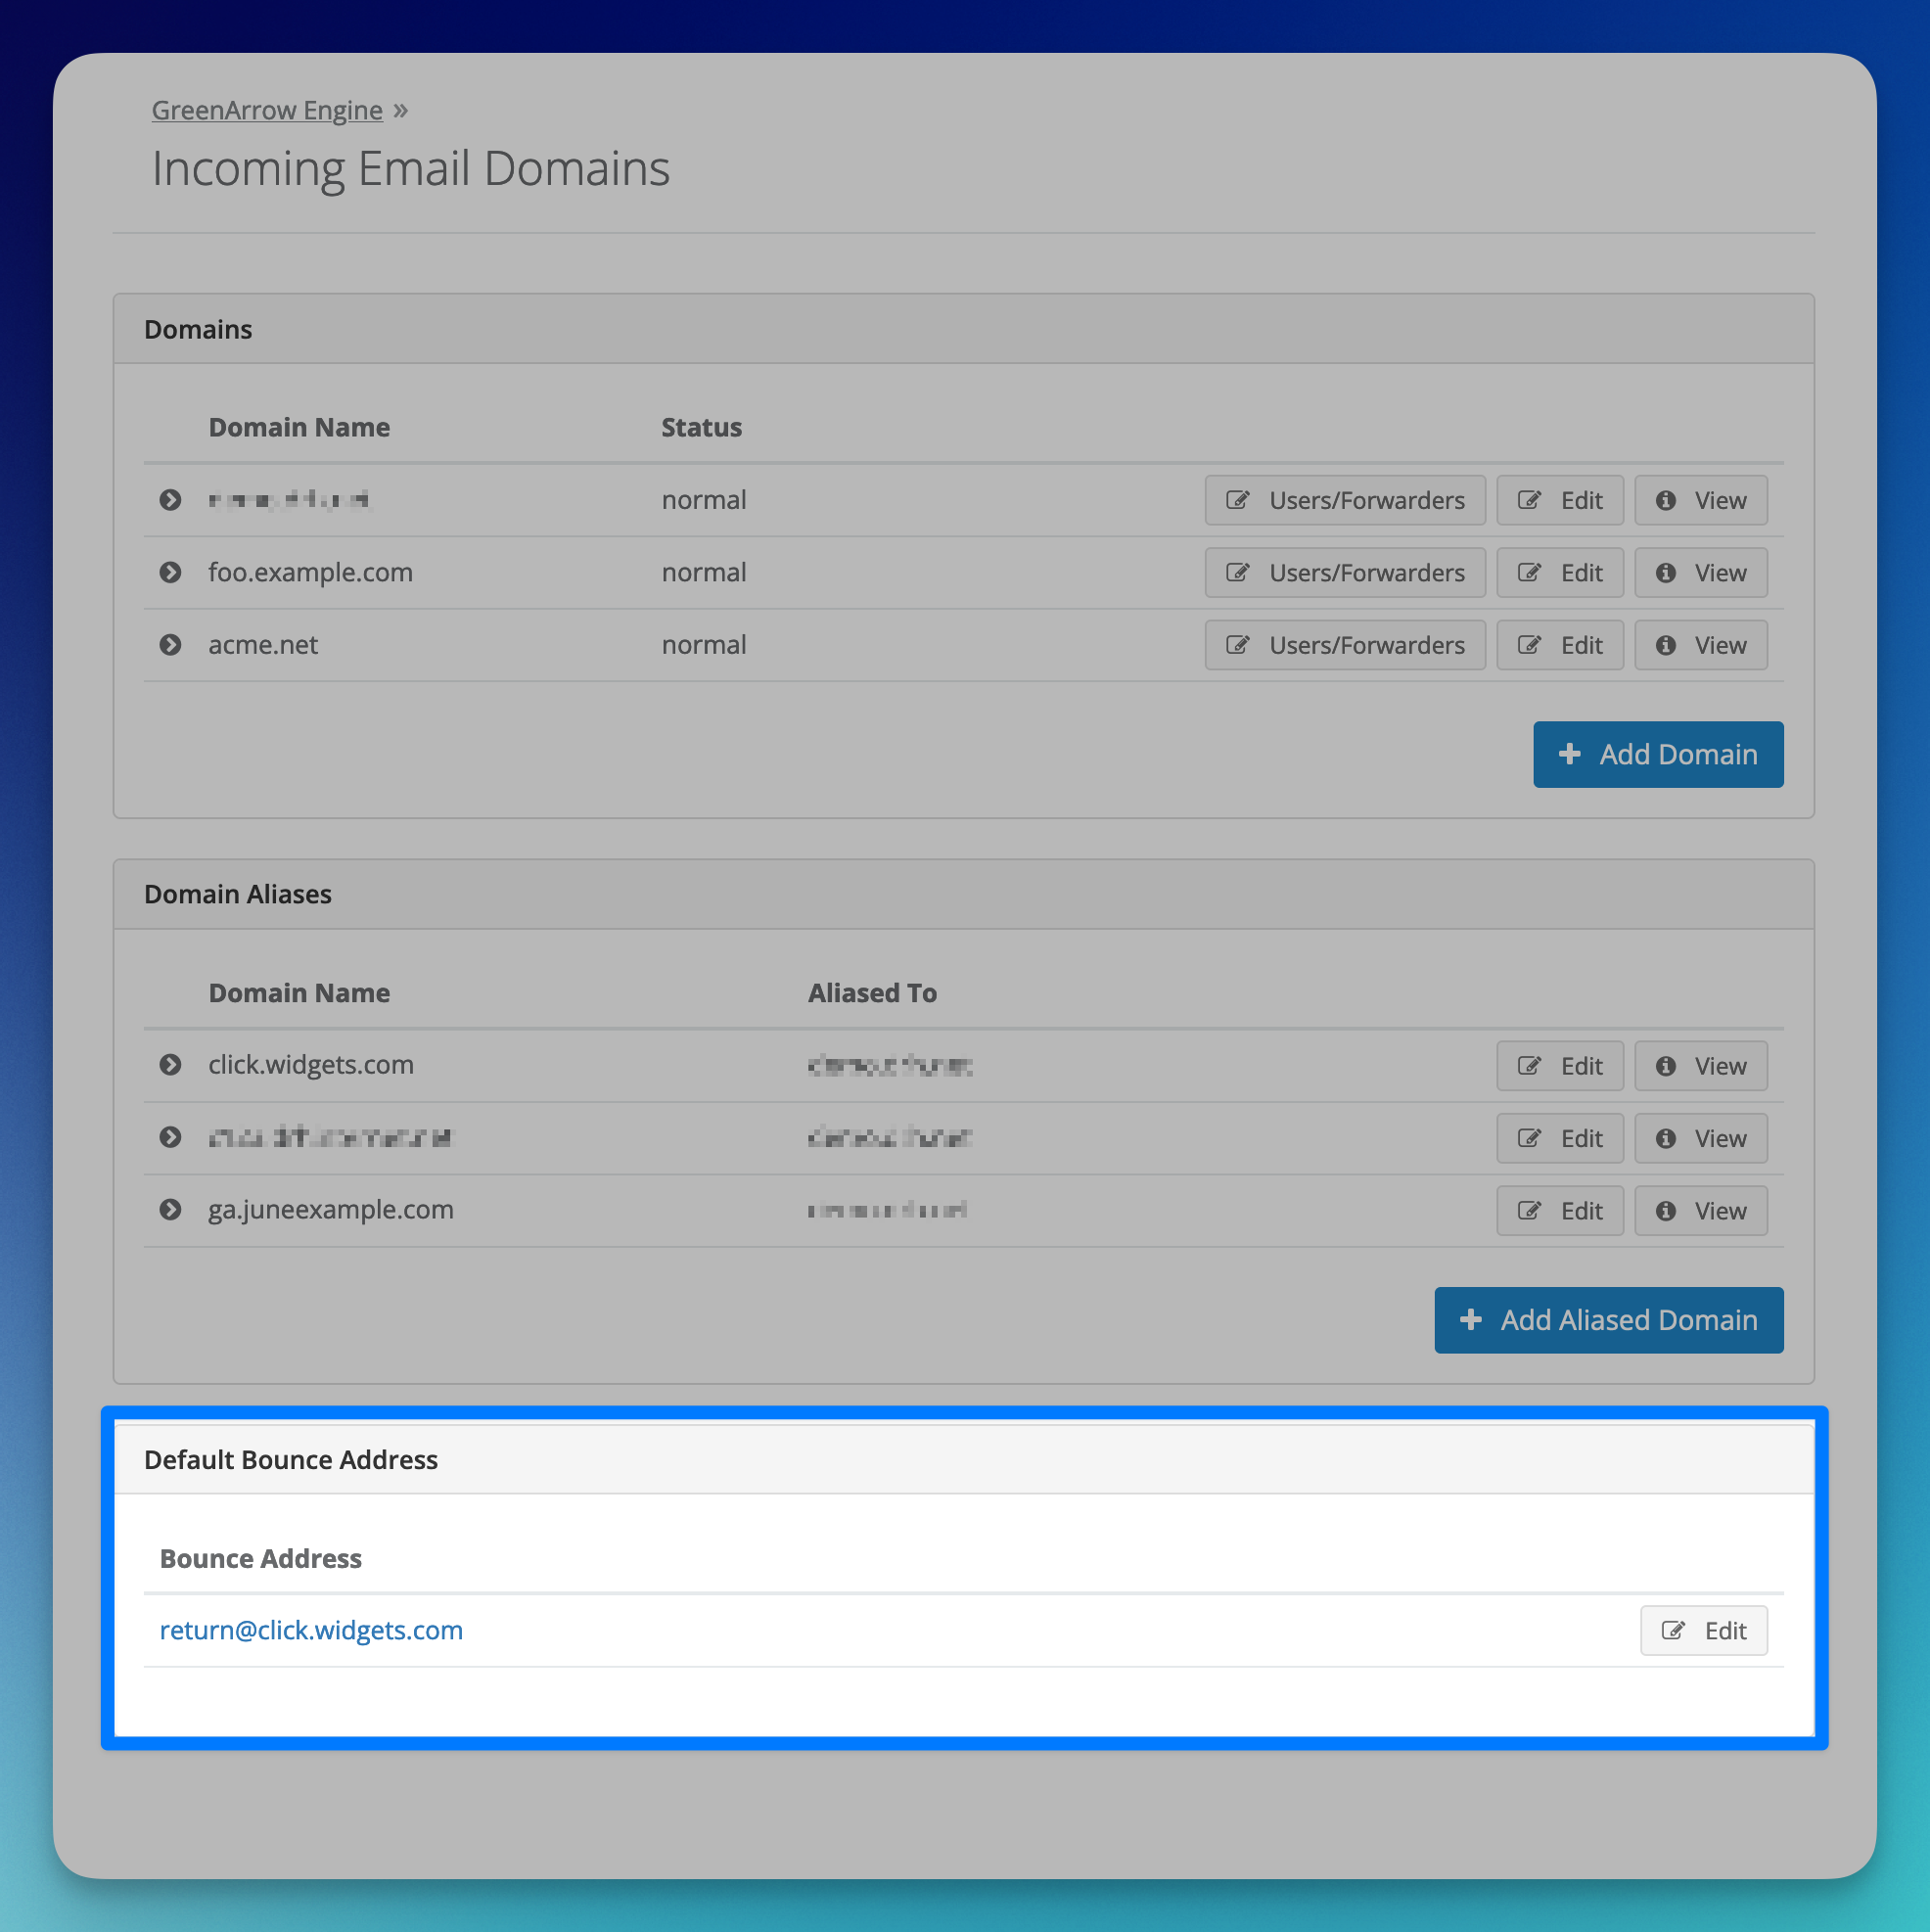Edit the acme.net domain
Image resolution: width=1930 pixels, height=1932 pixels.
click(1559, 645)
